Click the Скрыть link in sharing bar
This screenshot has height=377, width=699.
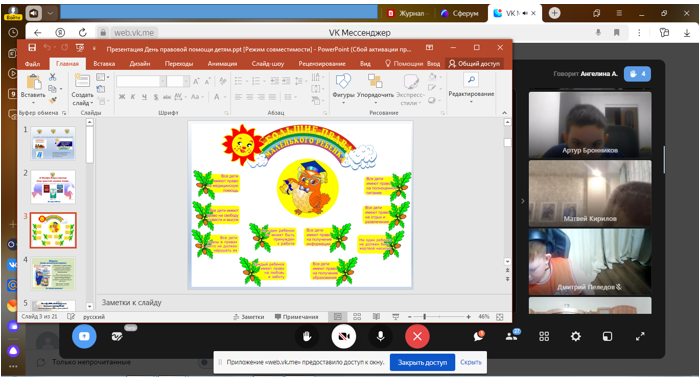[x=470, y=362]
